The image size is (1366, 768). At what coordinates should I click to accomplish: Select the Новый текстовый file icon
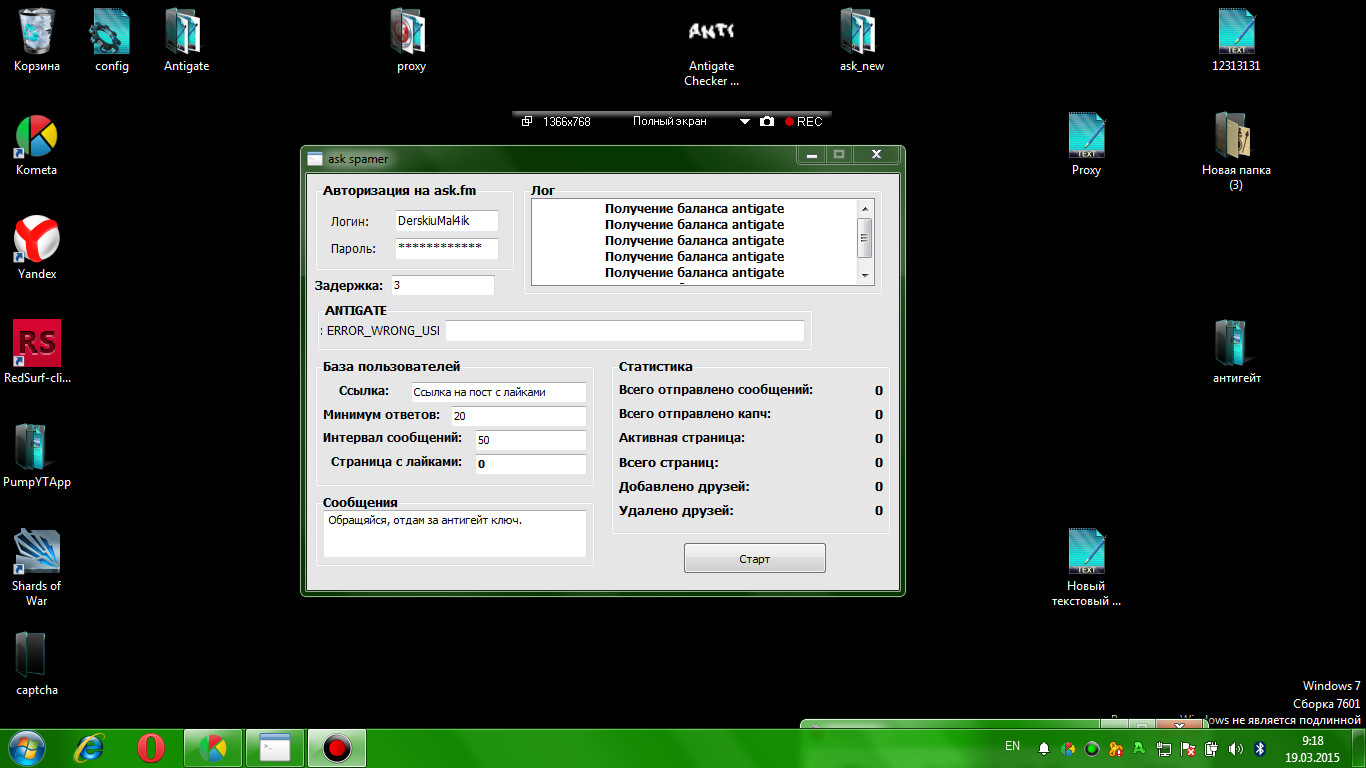tap(1086, 567)
